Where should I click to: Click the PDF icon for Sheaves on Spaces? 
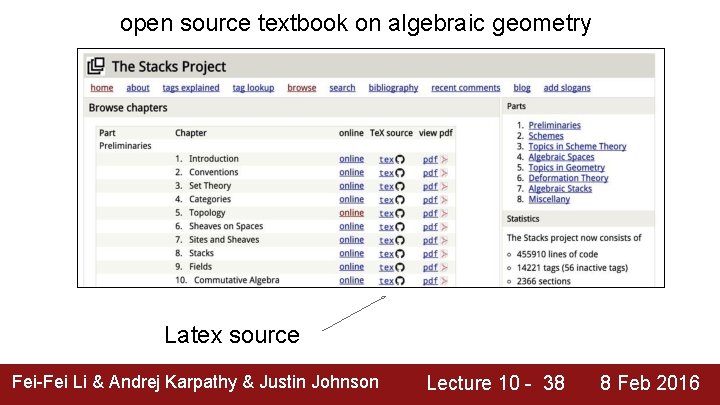444,227
